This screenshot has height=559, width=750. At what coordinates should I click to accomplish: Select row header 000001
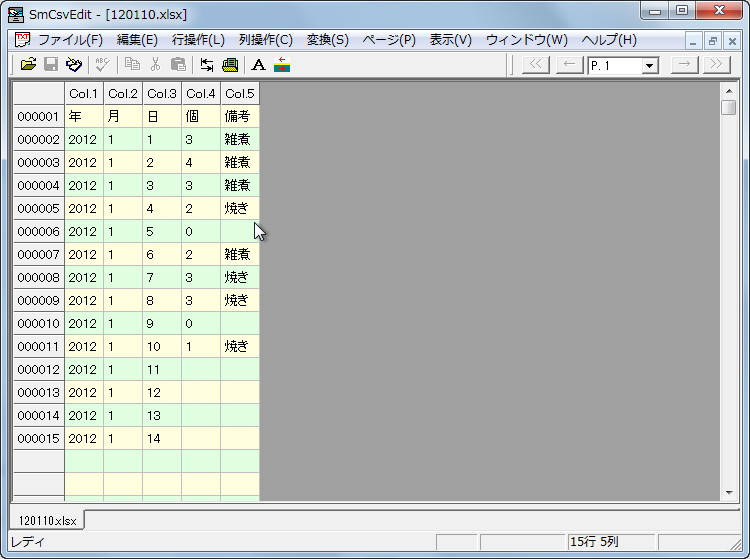pyautogui.click(x=38, y=116)
